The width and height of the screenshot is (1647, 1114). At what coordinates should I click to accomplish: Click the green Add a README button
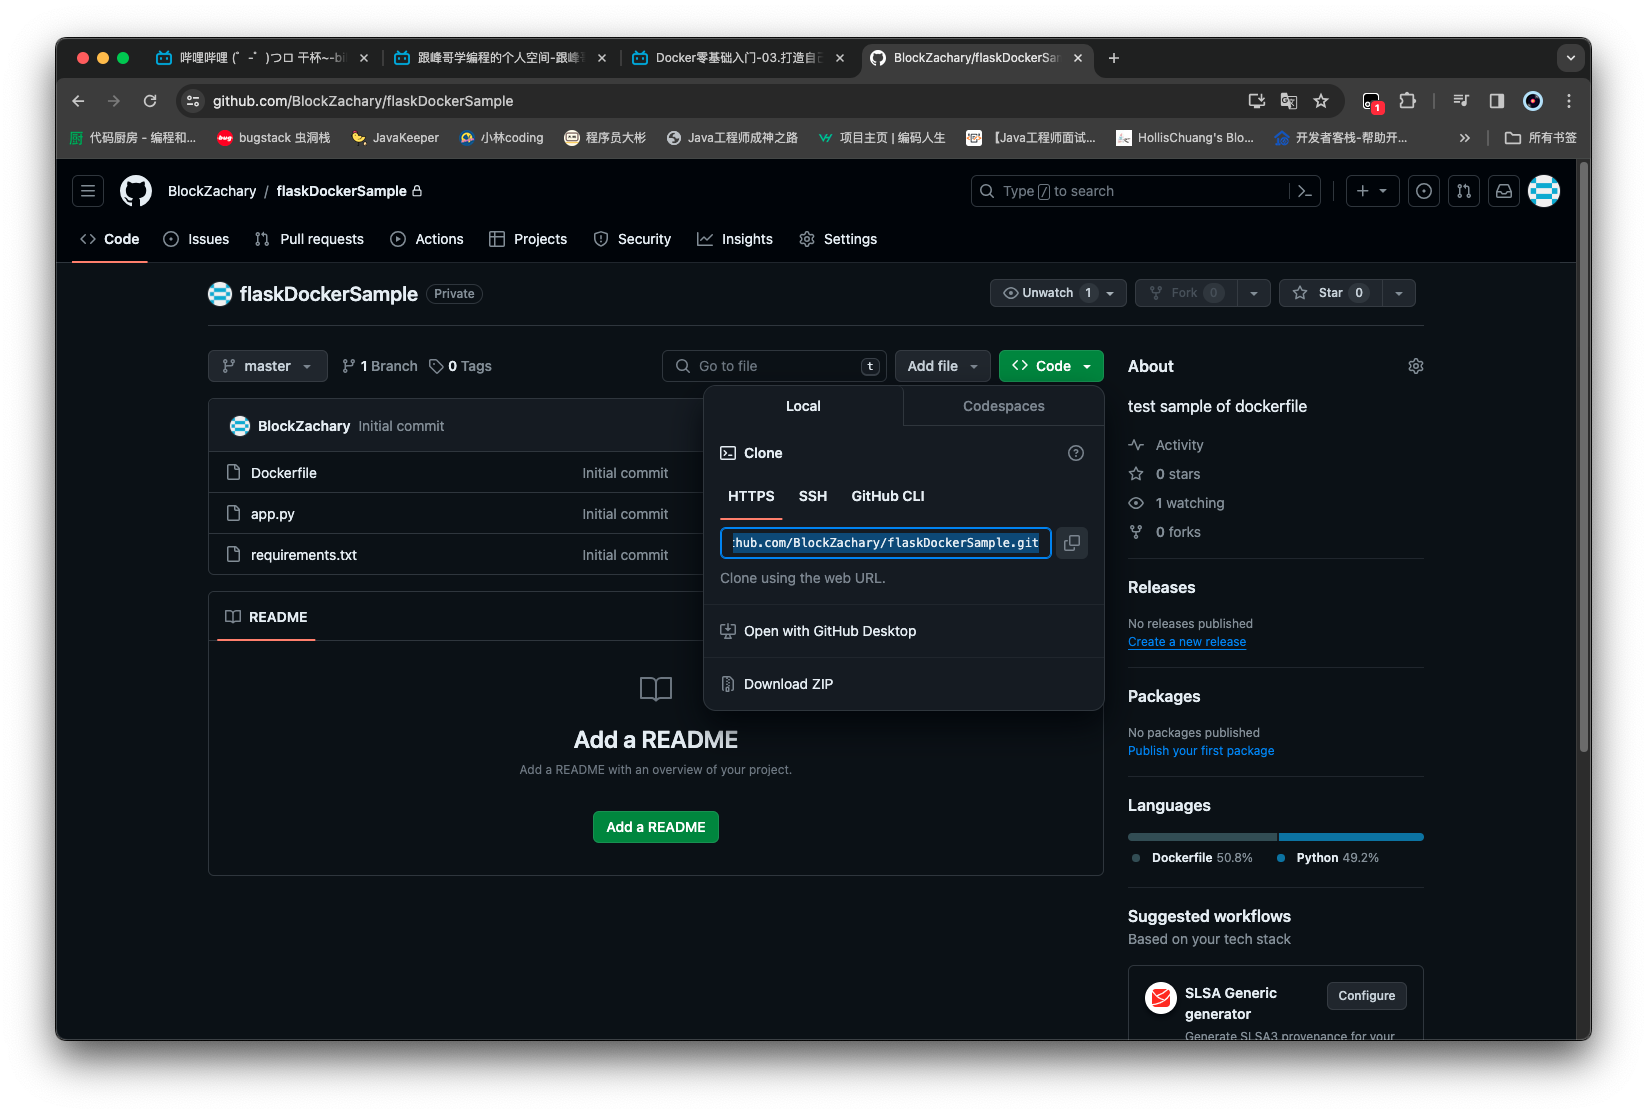point(656,827)
